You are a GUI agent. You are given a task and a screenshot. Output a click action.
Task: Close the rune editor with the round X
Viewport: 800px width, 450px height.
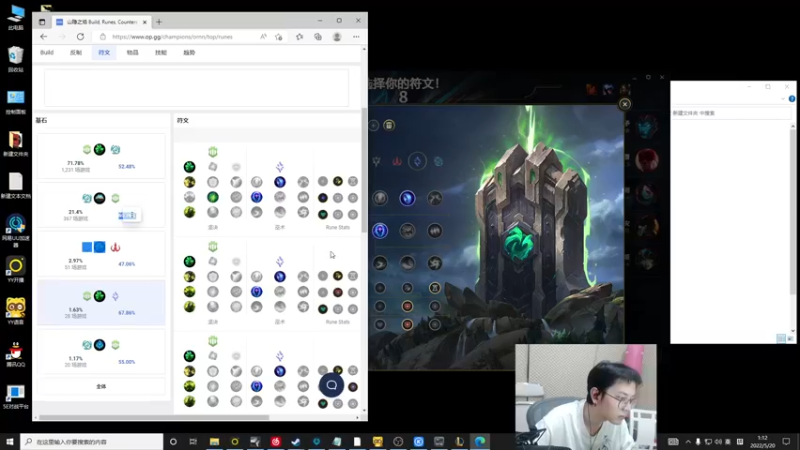(624, 104)
